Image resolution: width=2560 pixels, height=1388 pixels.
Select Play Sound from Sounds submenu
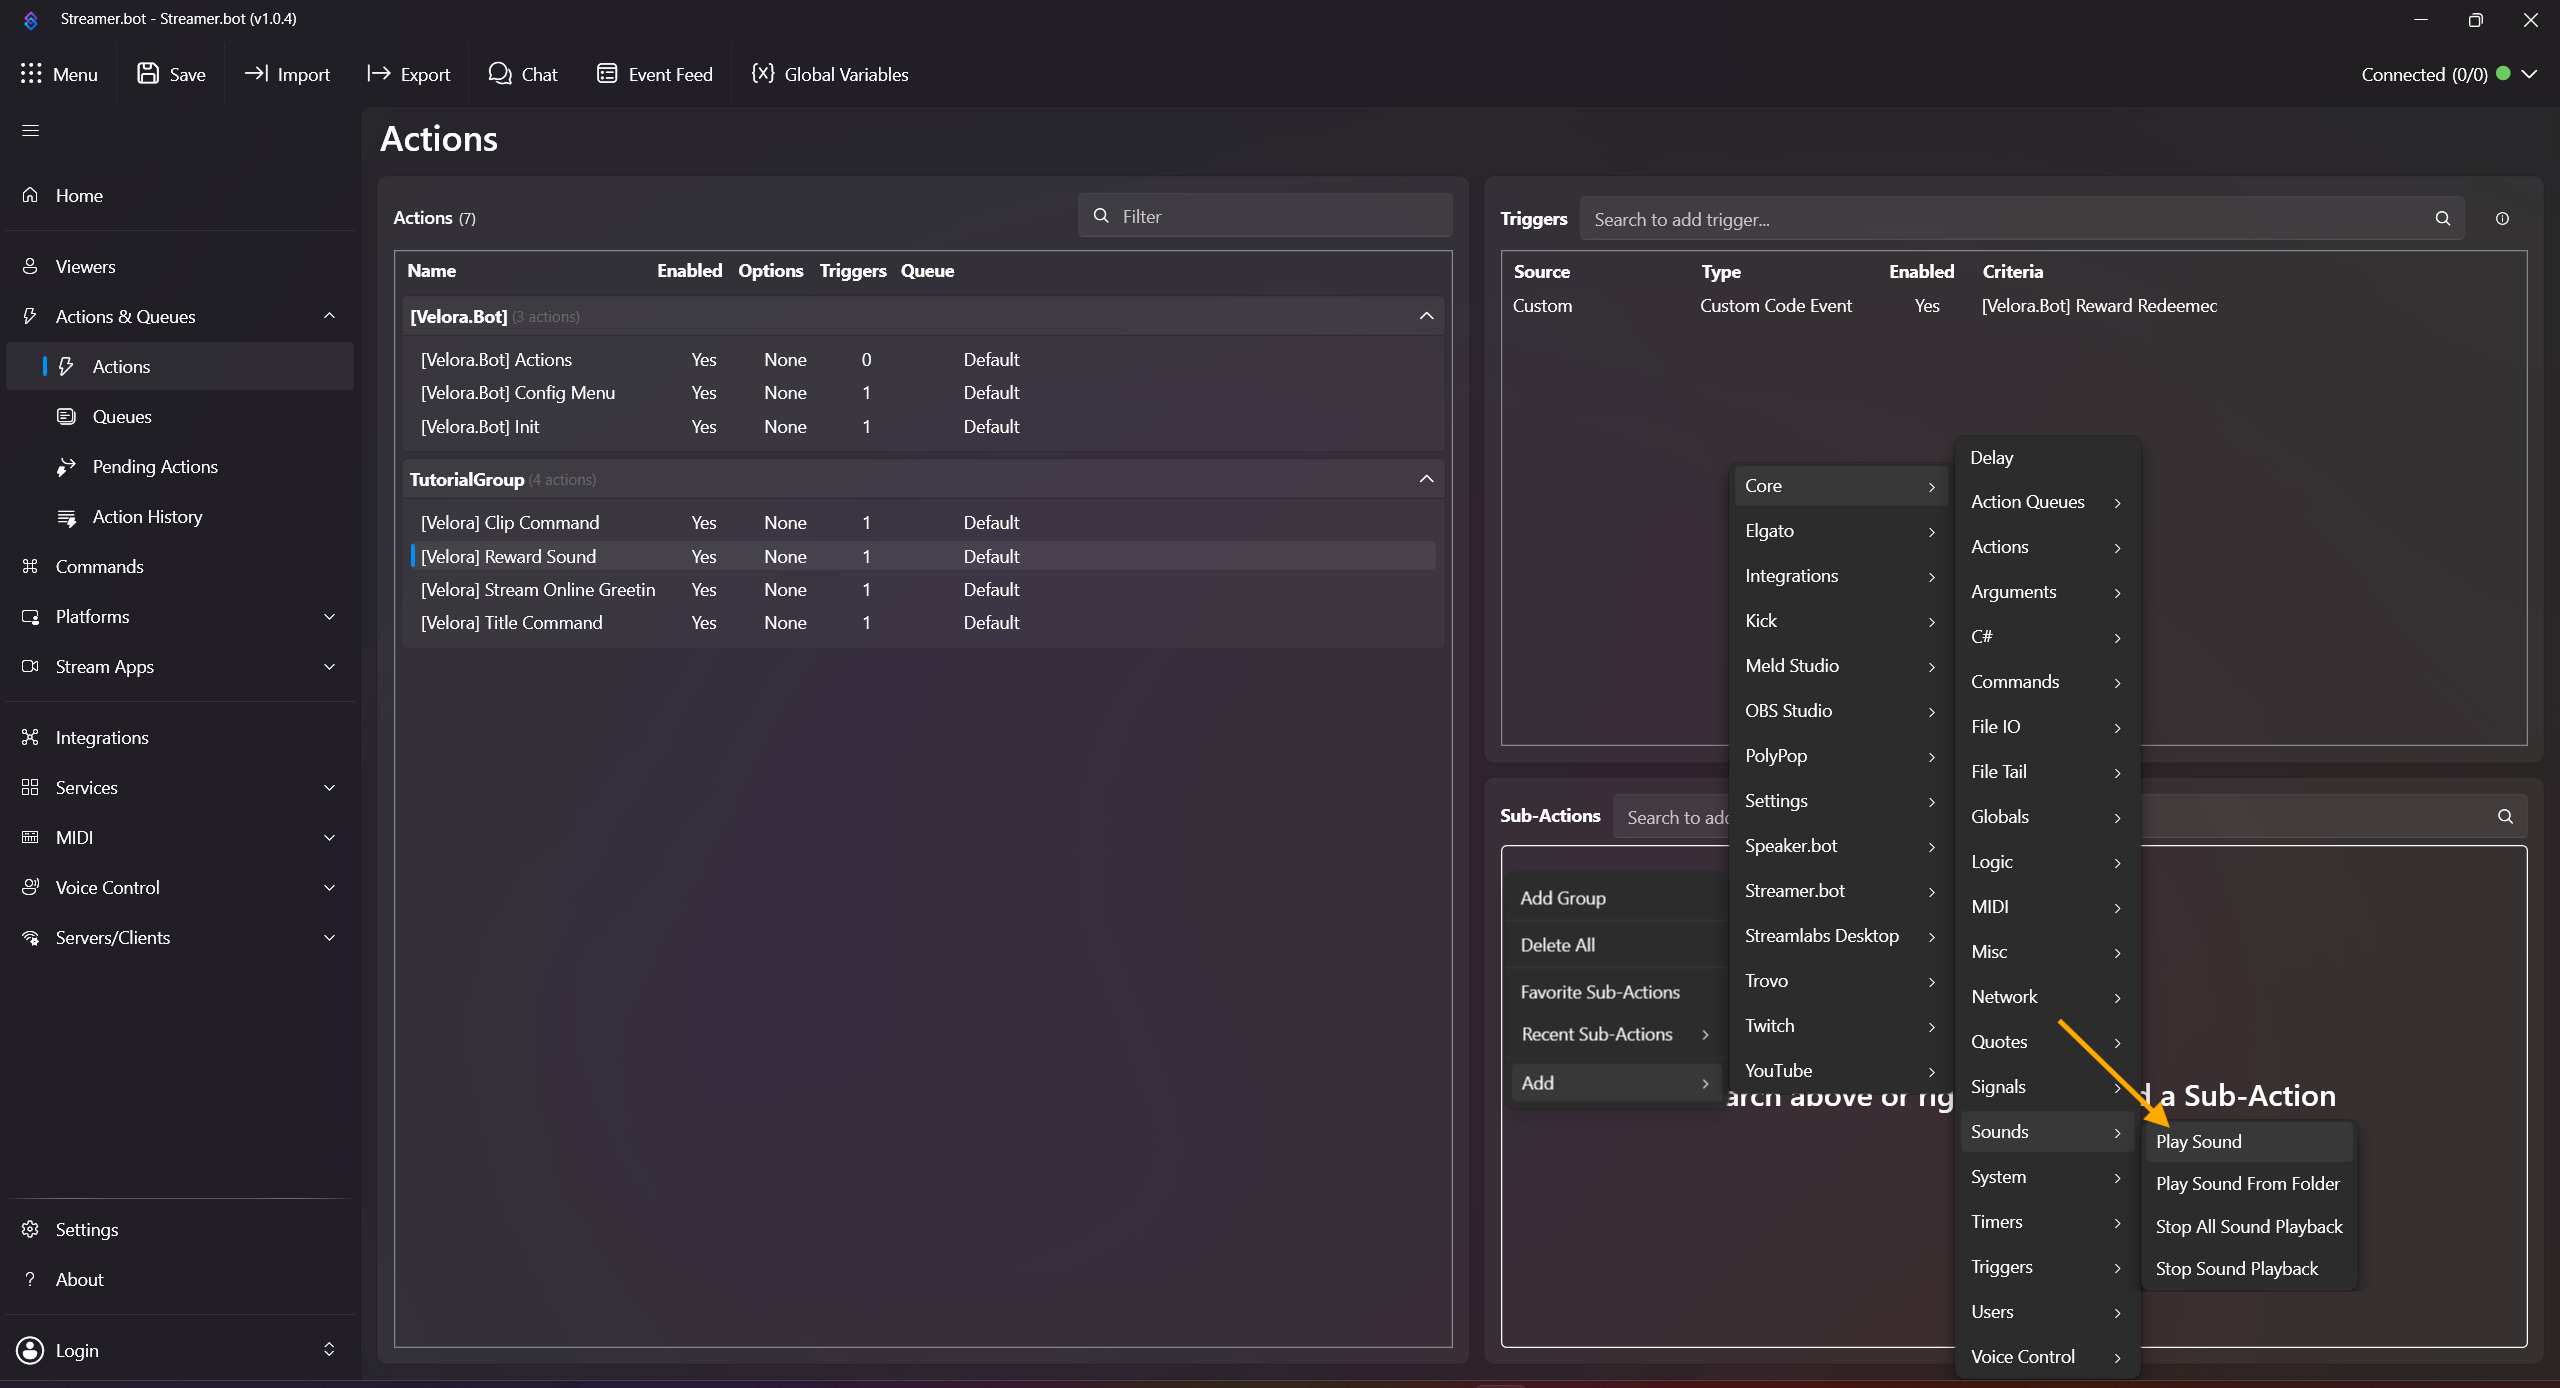click(x=2198, y=1142)
